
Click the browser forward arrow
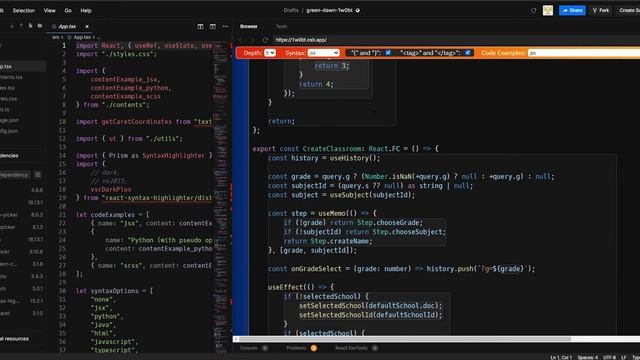(253, 40)
